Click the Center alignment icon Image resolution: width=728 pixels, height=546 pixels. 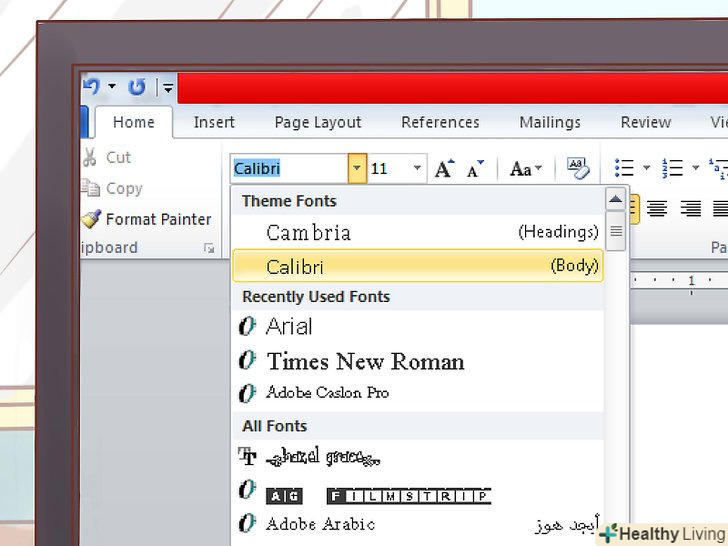[x=657, y=208]
